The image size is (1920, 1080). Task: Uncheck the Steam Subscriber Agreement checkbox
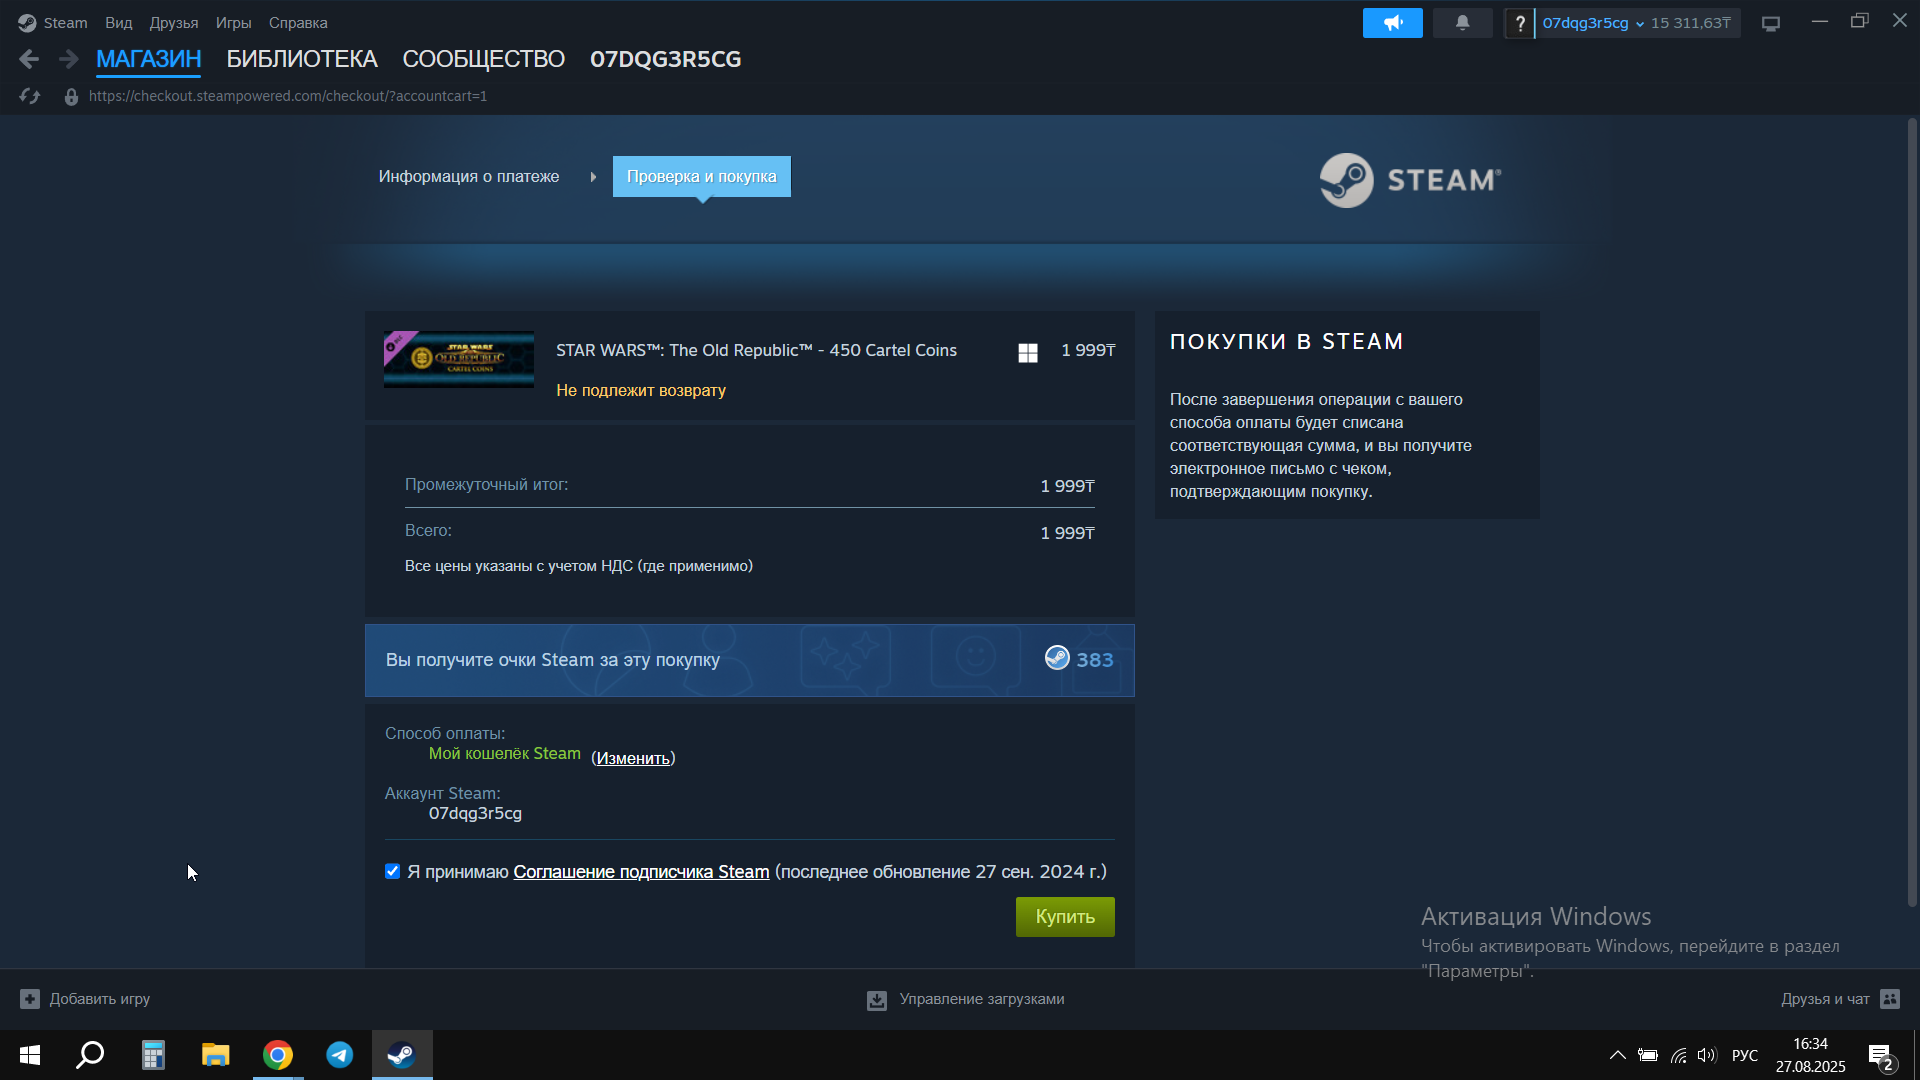click(x=392, y=871)
